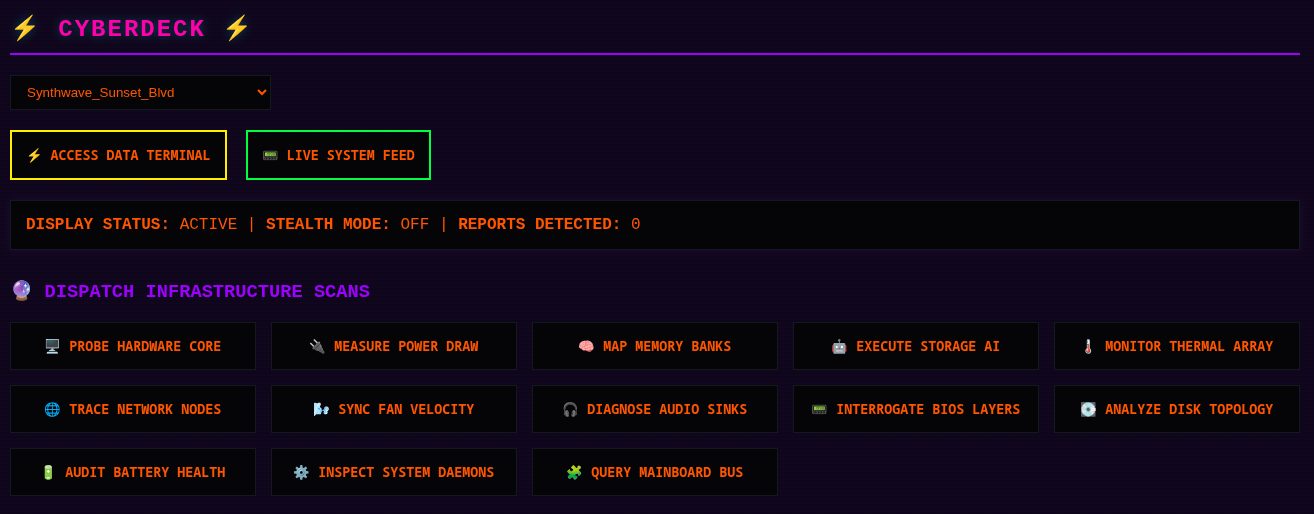The height and width of the screenshot is (514, 1314).
Task: Click the Access Data Terminal button
Action: pos(118,155)
